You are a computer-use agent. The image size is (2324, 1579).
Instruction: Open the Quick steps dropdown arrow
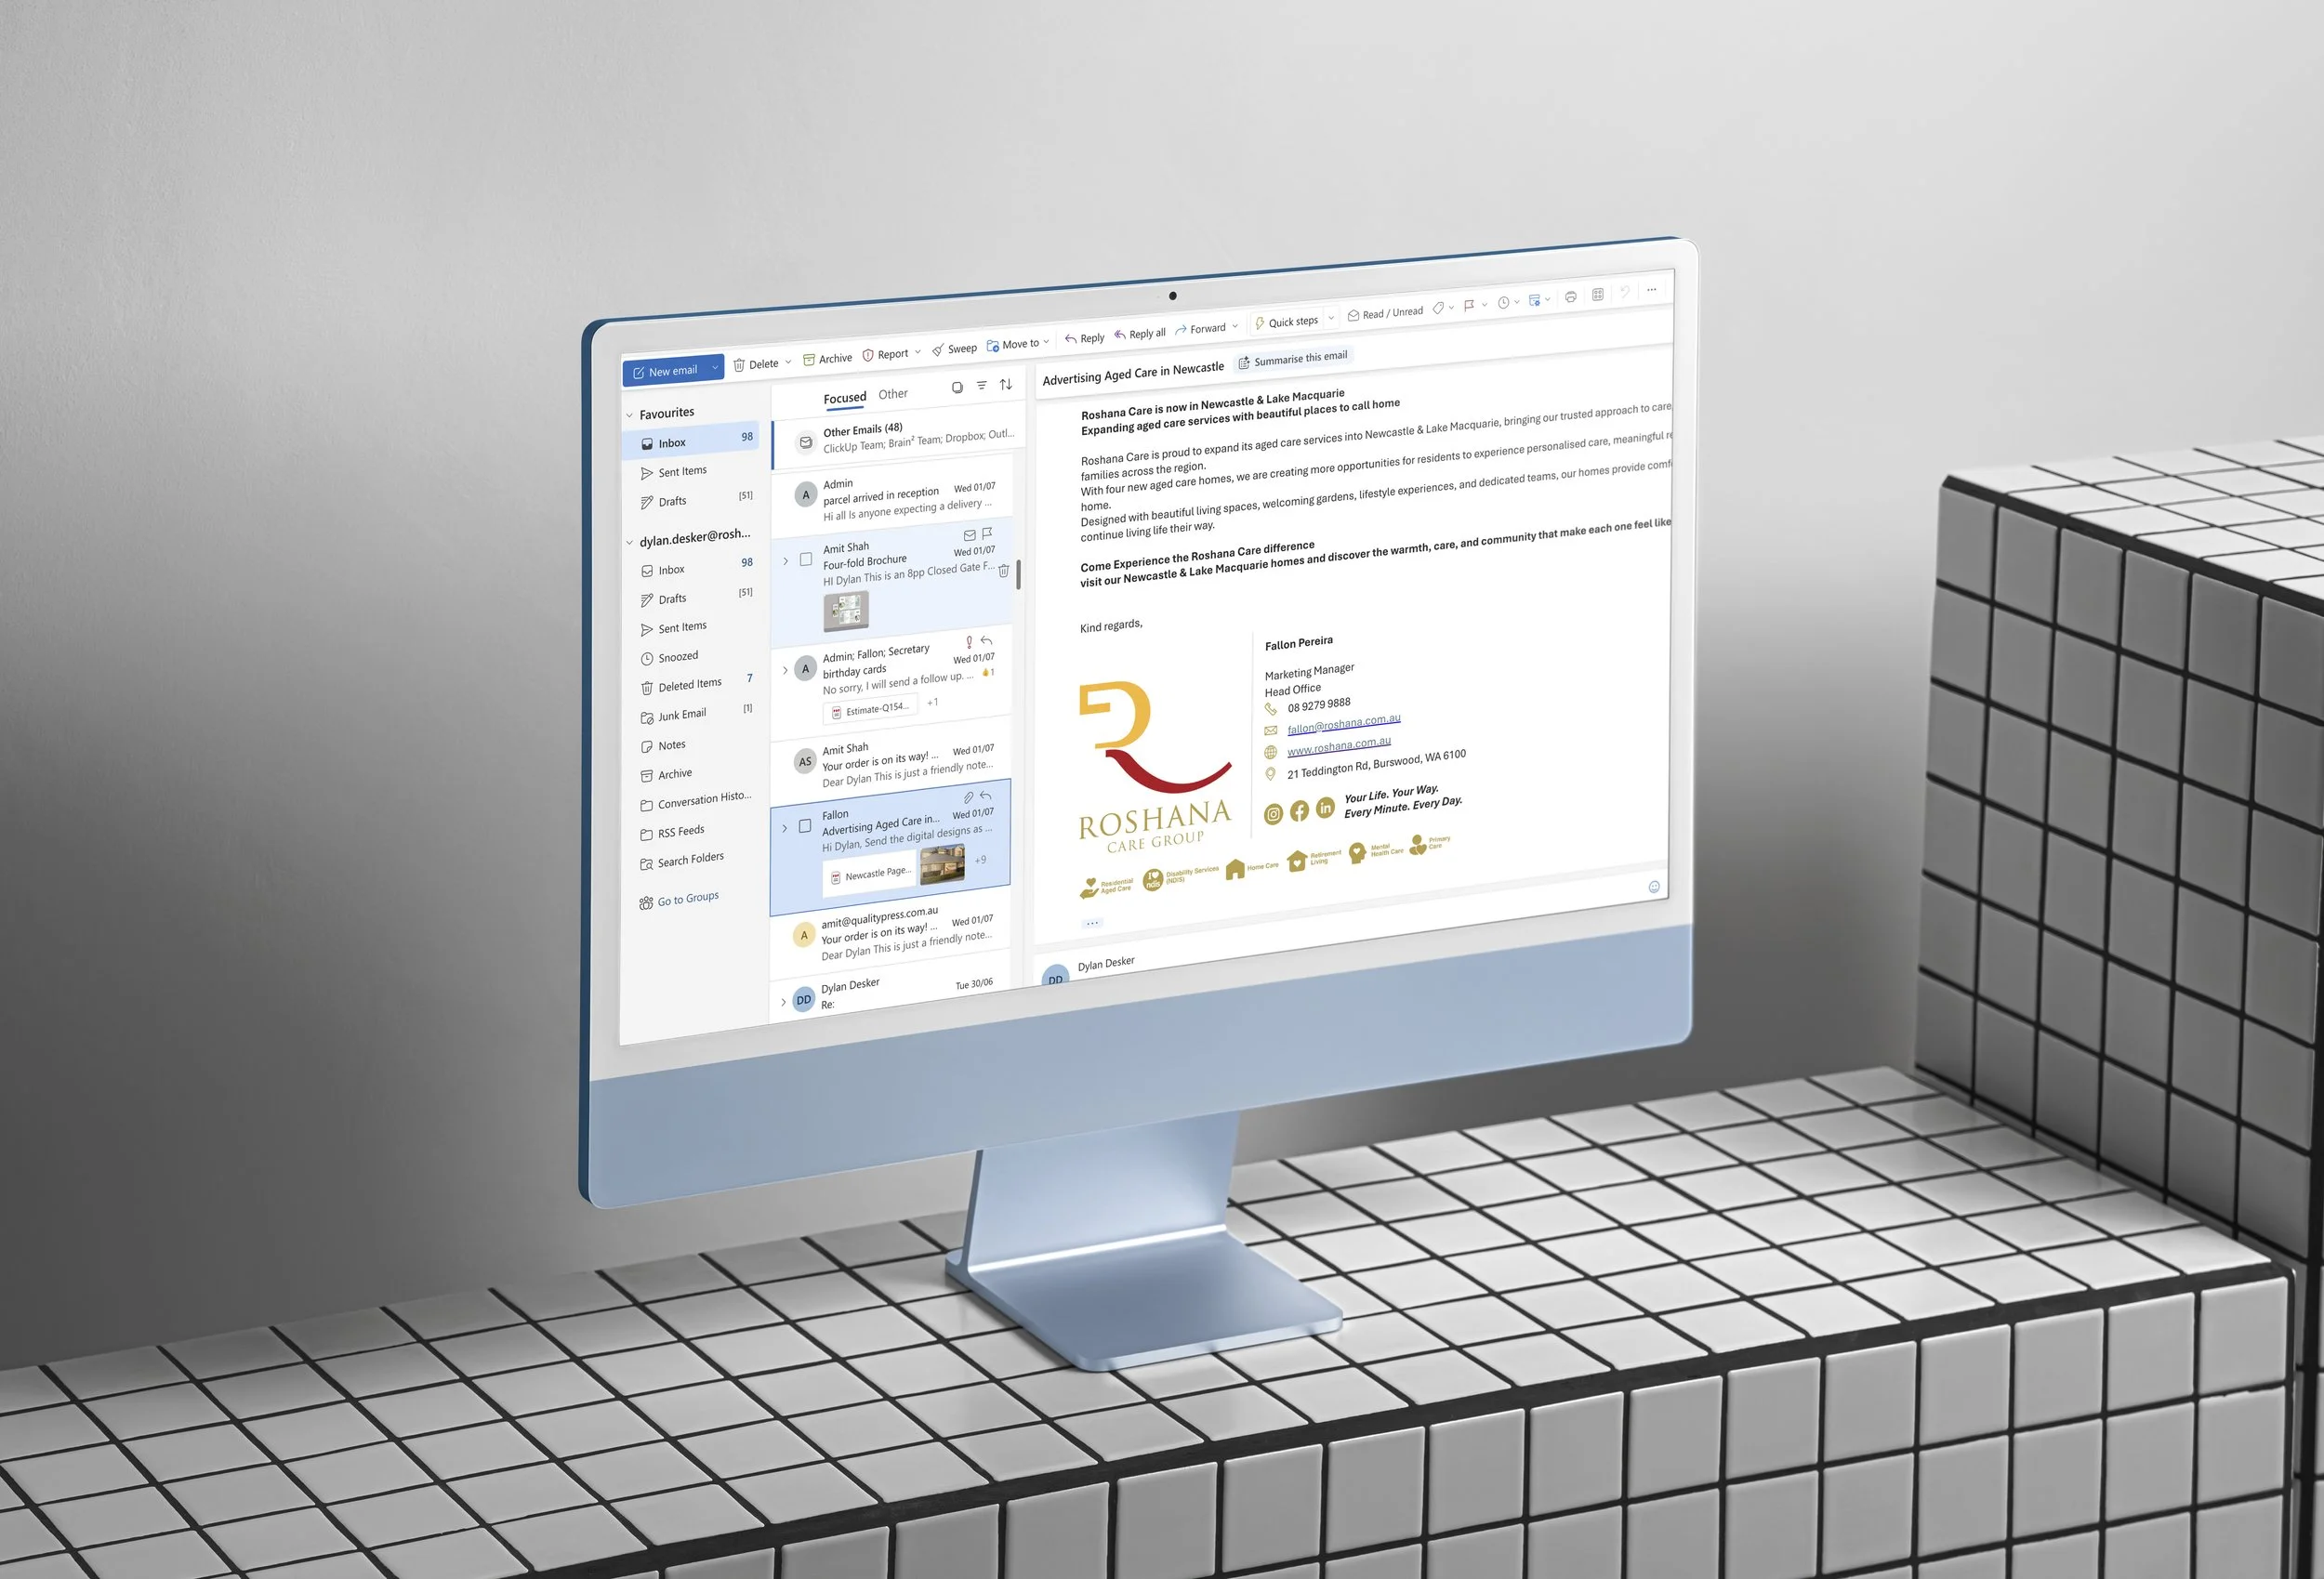coord(1331,318)
